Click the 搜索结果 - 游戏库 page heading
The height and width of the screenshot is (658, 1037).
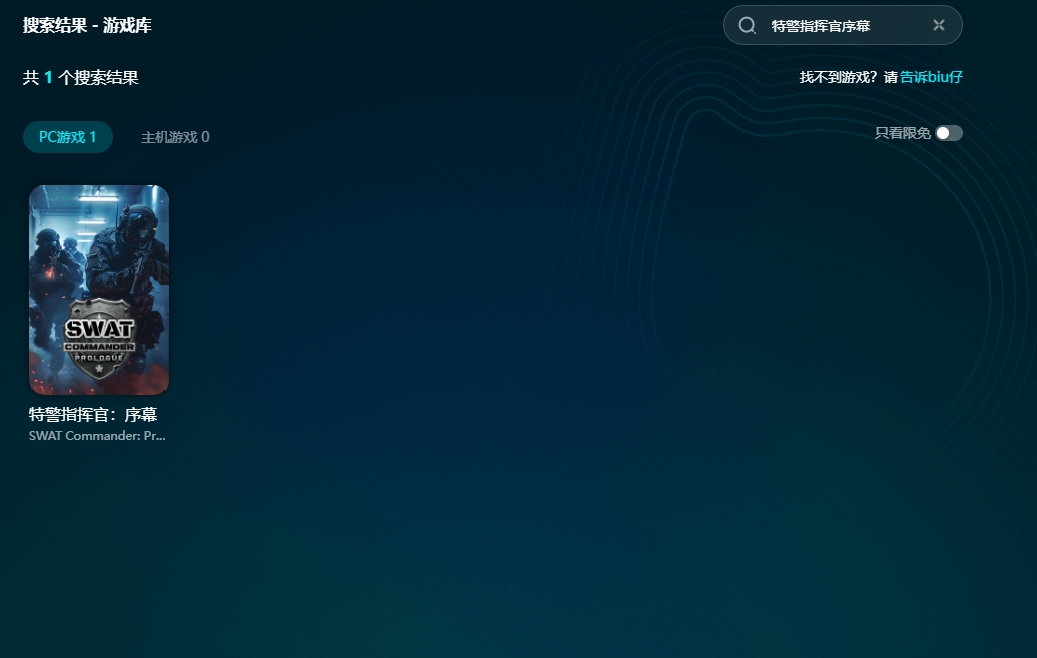click(x=87, y=25)
